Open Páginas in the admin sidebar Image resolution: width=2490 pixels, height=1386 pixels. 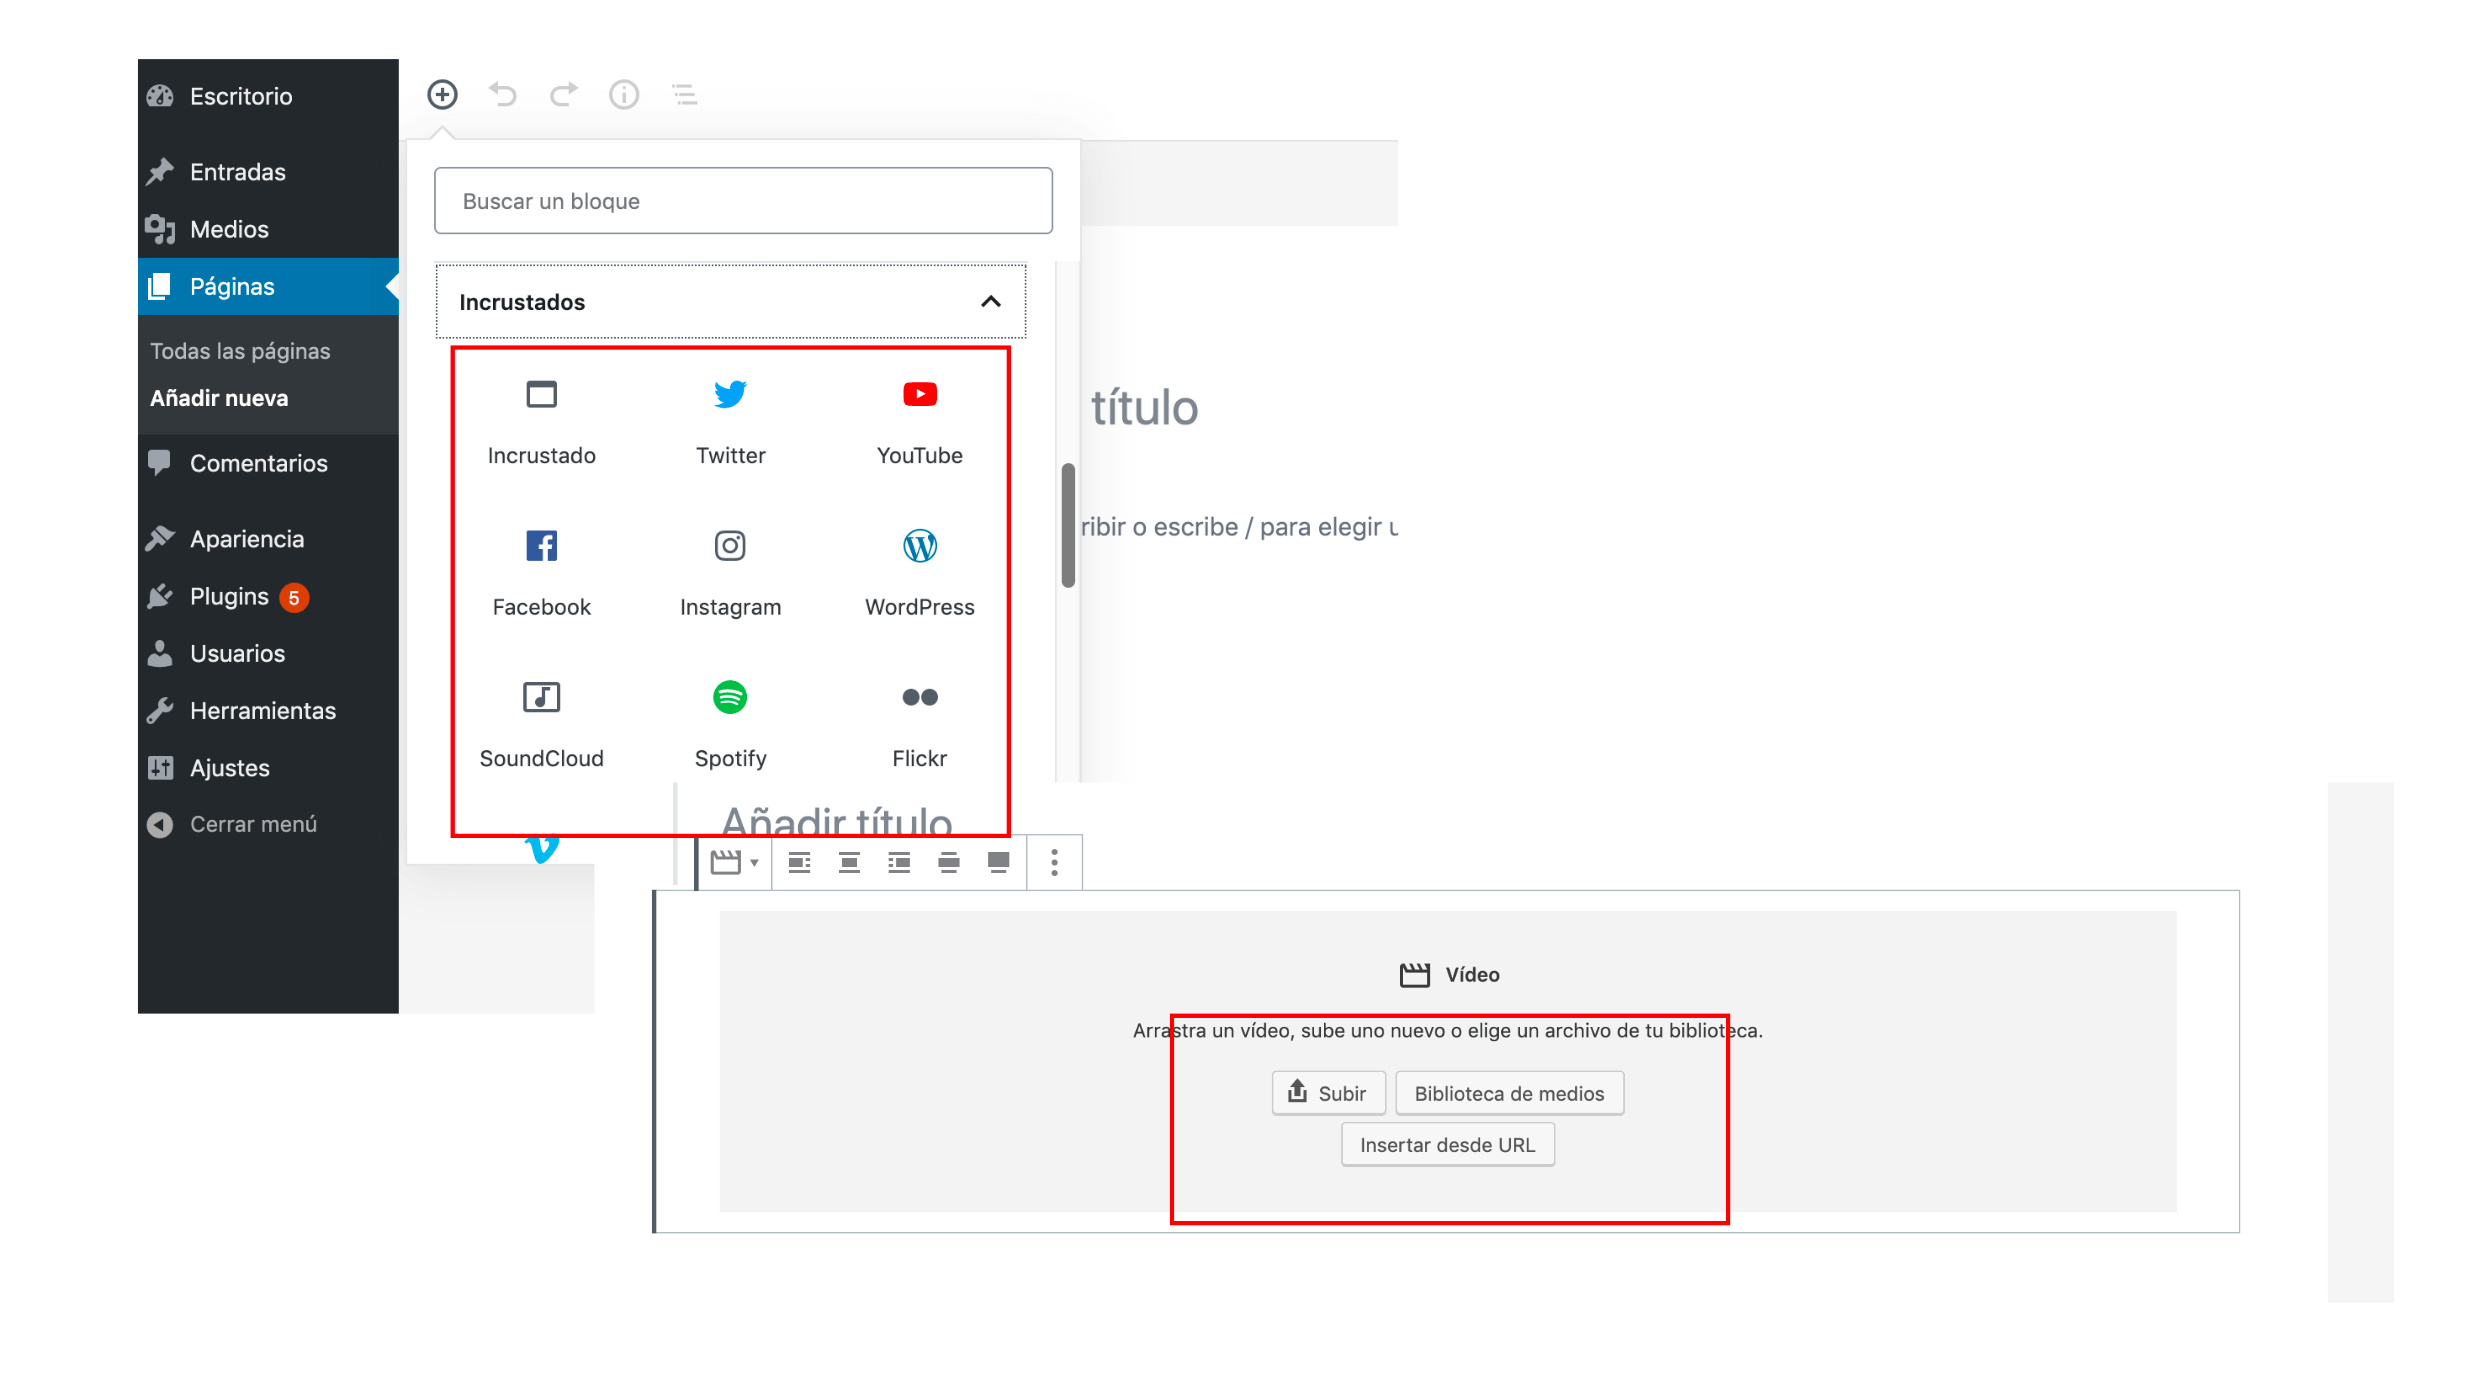(232, 286)
